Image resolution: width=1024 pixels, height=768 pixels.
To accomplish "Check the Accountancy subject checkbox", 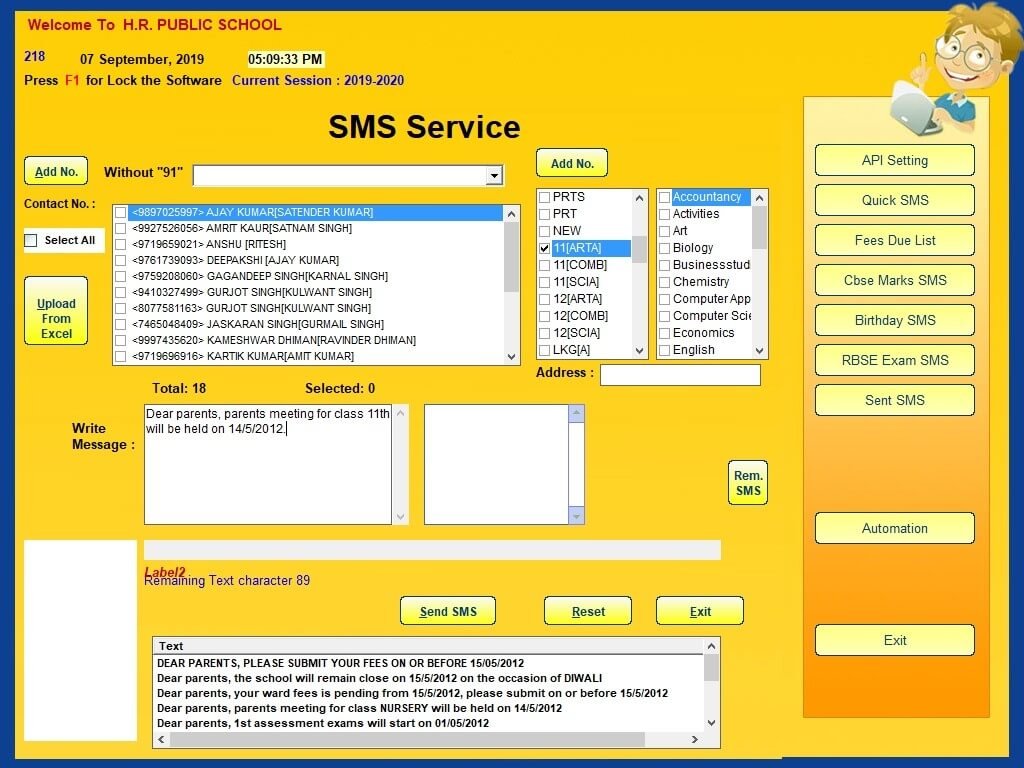I will tap(664, 197).
